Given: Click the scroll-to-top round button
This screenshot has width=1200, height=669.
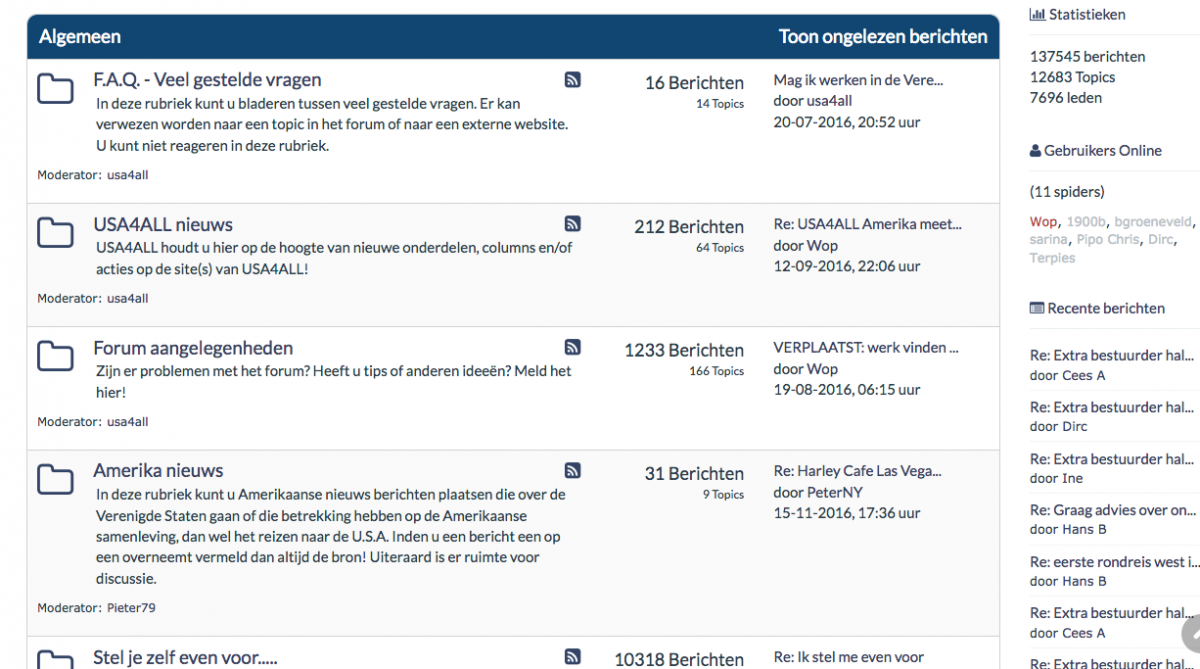Looking at the screenshot, I should 1192,634.
